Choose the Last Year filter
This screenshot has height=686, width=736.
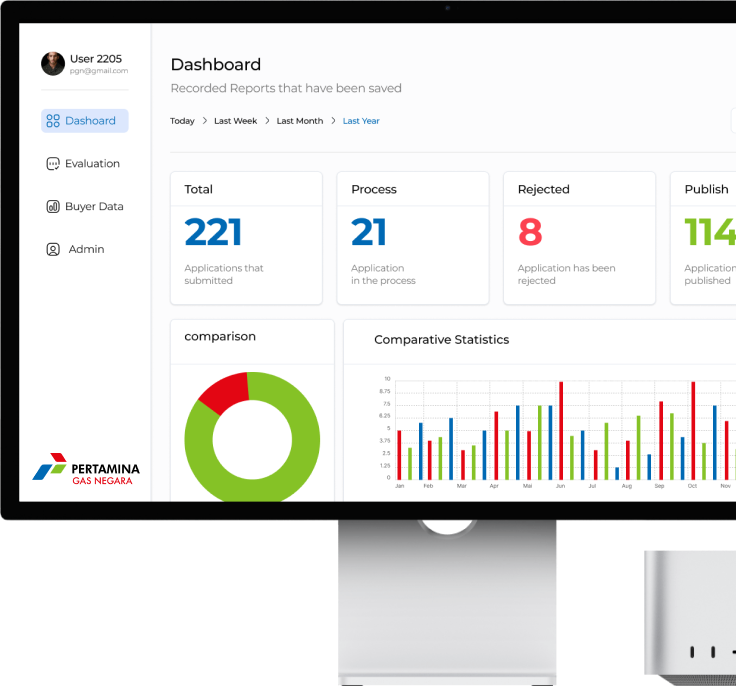click(x=361, y=121)
